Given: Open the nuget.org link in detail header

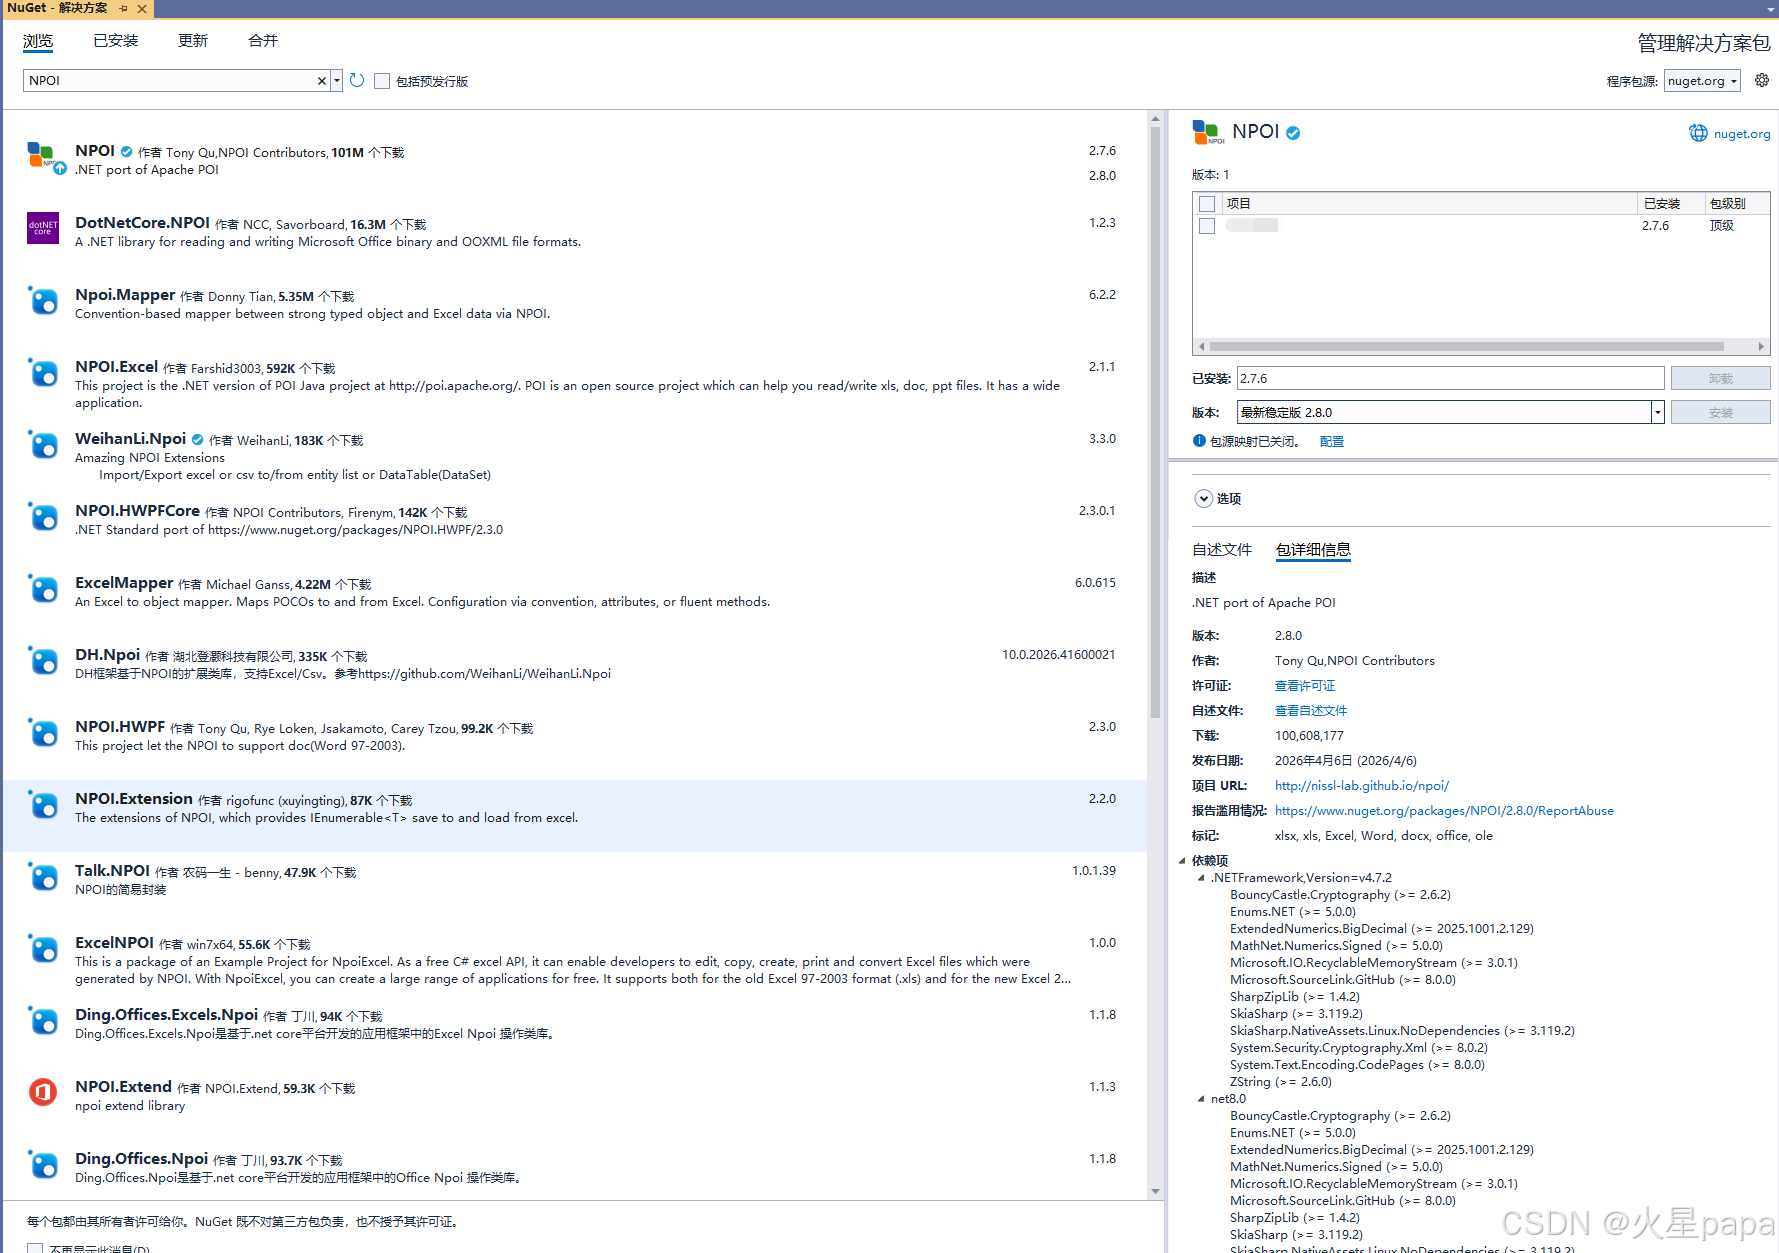Looking at the screenshot, I should click(x=1742, y=134).
